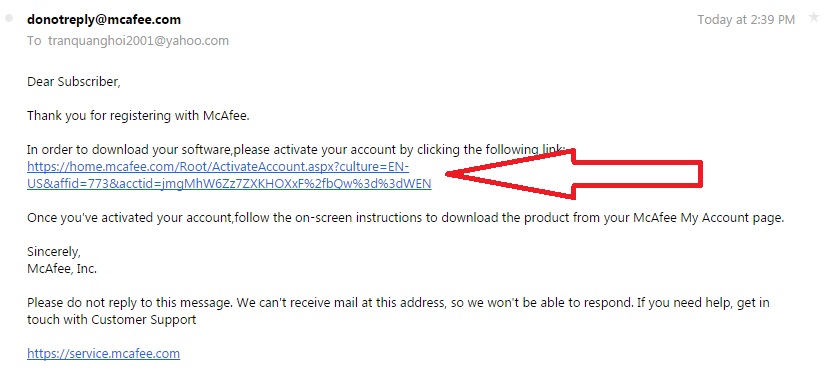Click the "Once you've activated your account" sentence
This screenshot has height=375, width=824.
[405, 218]
